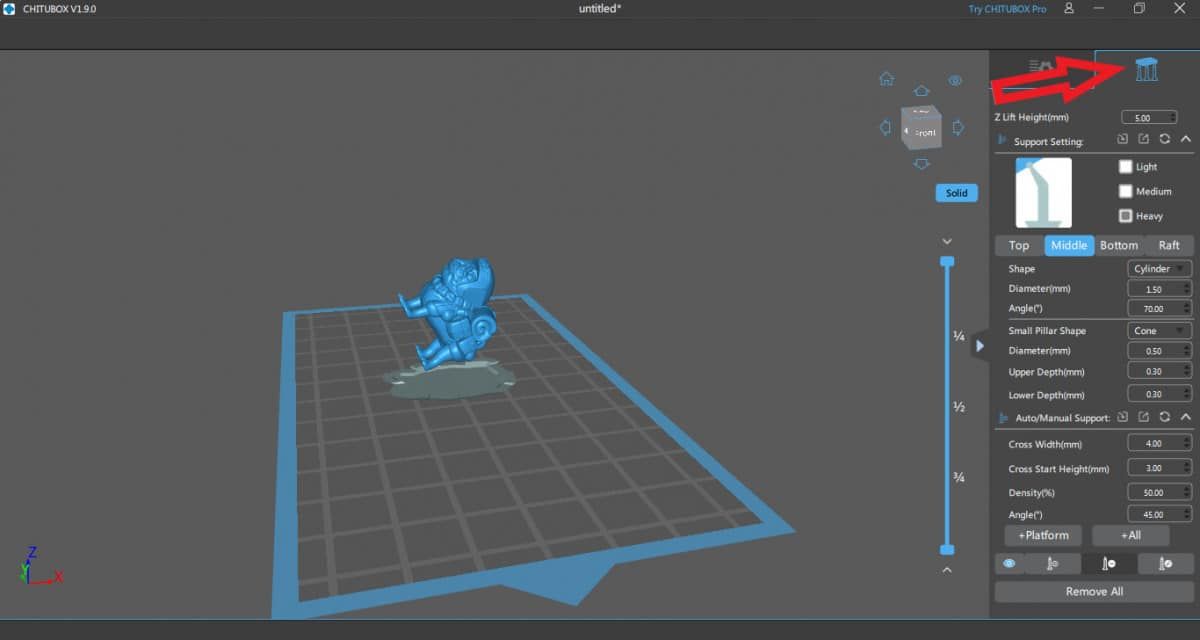
Task: Select the Support settings panel icon
Action: [1146, 68]
